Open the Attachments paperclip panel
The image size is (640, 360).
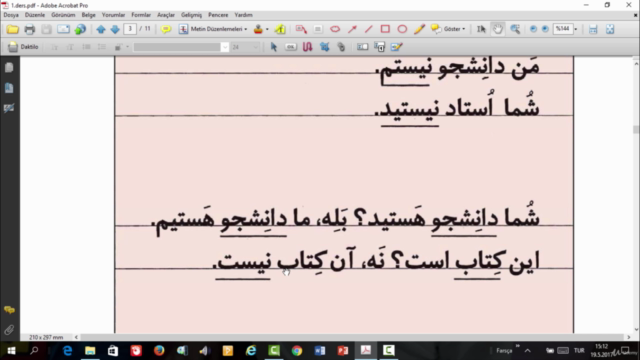click(x=9, y=330)
